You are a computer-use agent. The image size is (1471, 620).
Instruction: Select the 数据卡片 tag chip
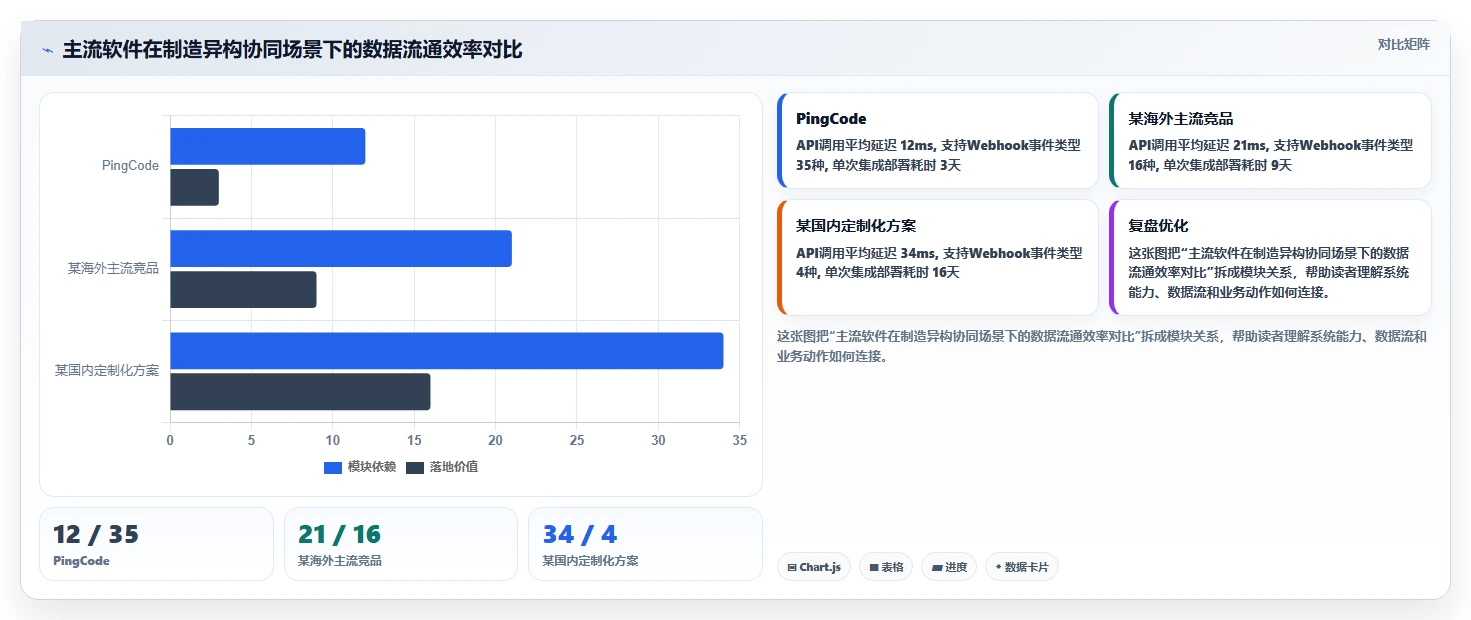point(1022,567)
